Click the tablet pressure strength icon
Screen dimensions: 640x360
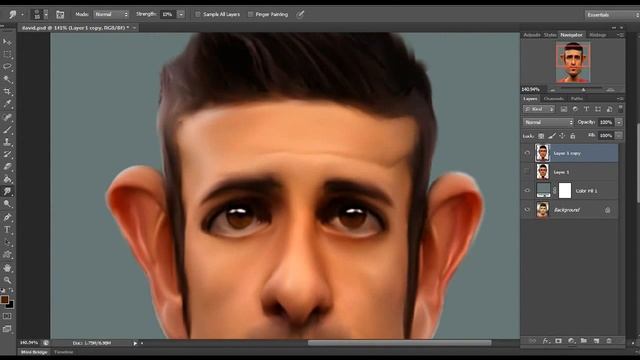click(x=300, y=14)
